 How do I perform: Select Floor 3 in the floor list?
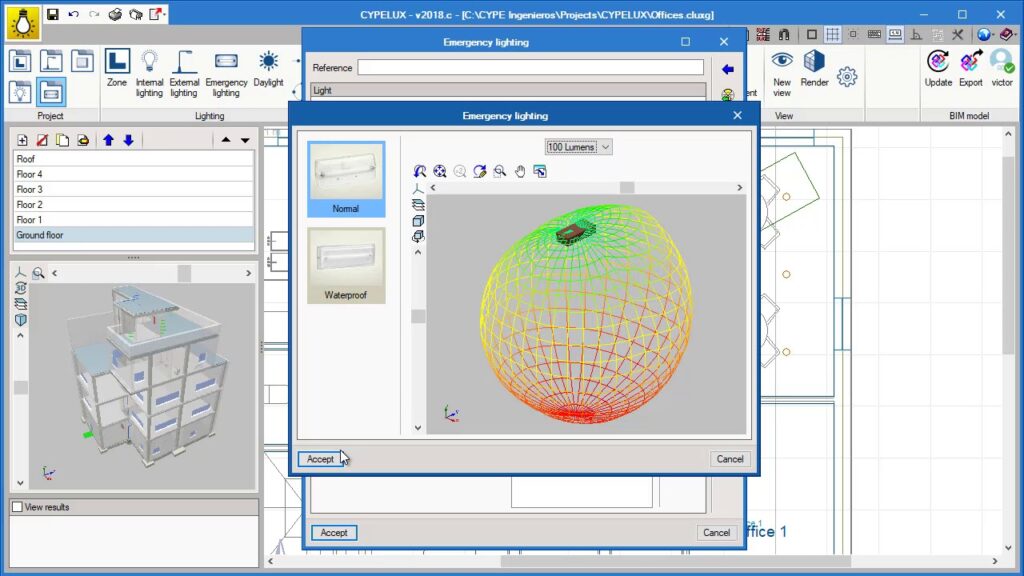[x=30, y=189]
